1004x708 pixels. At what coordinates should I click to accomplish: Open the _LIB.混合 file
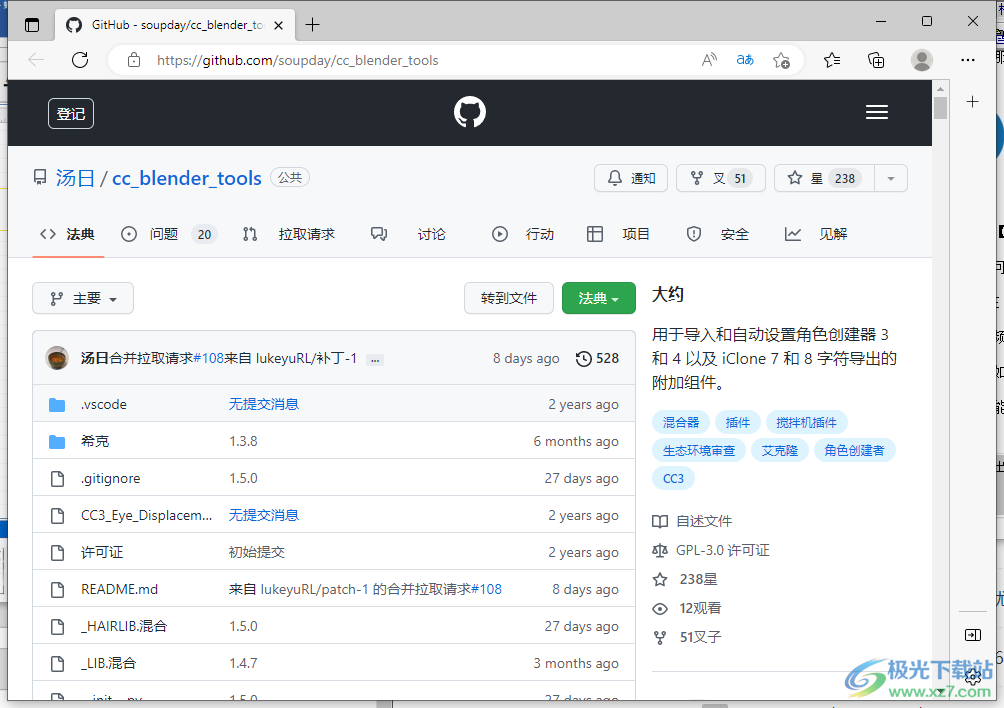(108, 663)
